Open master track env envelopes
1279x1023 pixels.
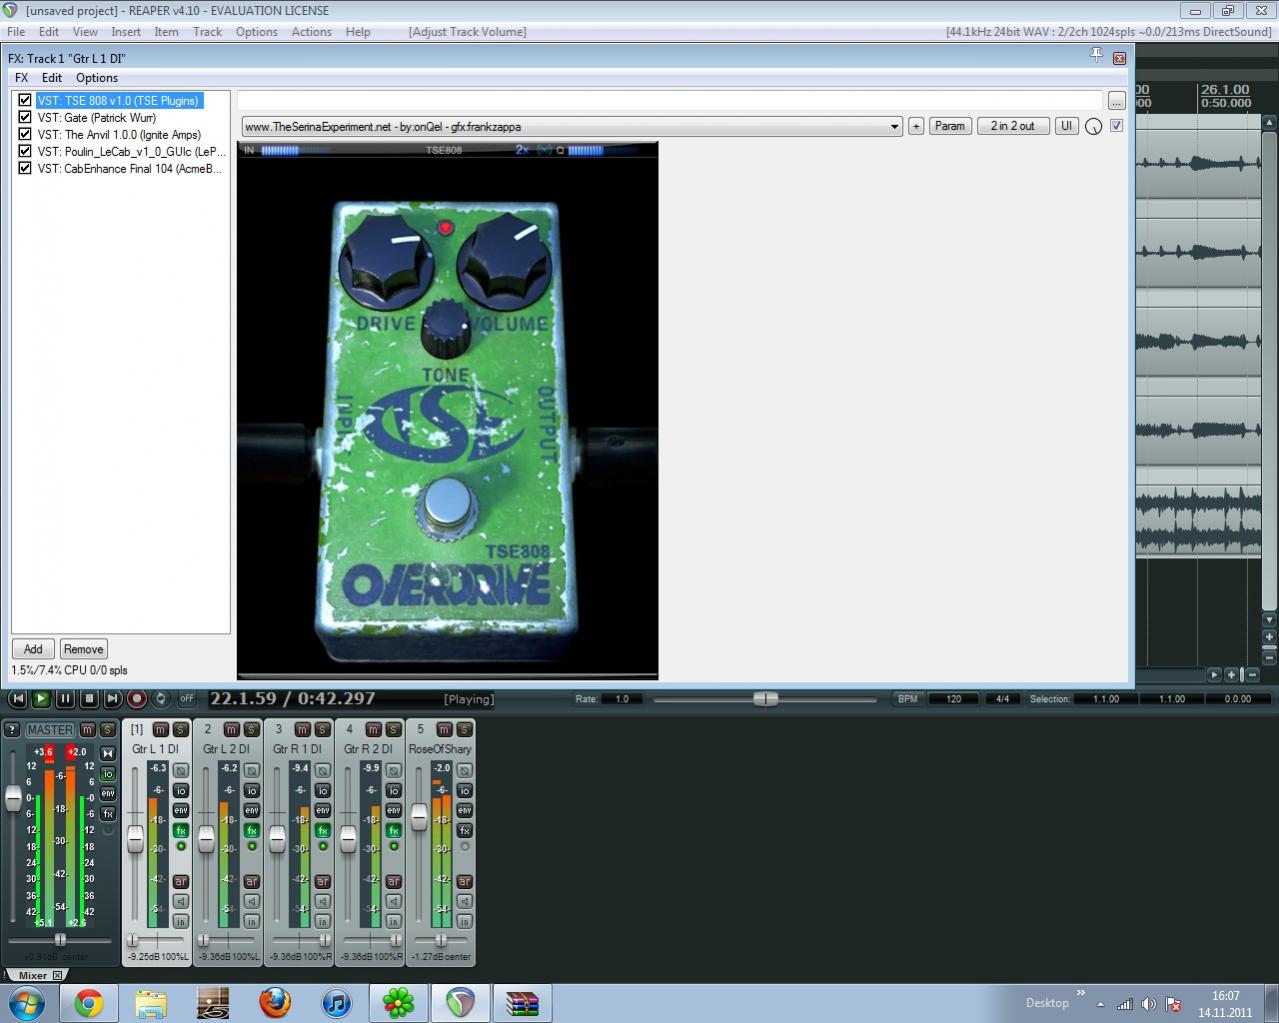pyautogui.click(x=108, y=794)
